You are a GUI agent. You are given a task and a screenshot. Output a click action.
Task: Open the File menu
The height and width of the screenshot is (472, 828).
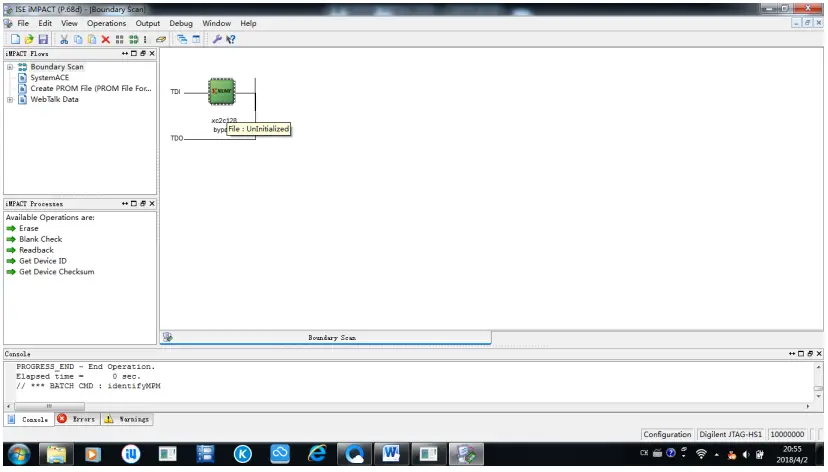tap(23, 23)
